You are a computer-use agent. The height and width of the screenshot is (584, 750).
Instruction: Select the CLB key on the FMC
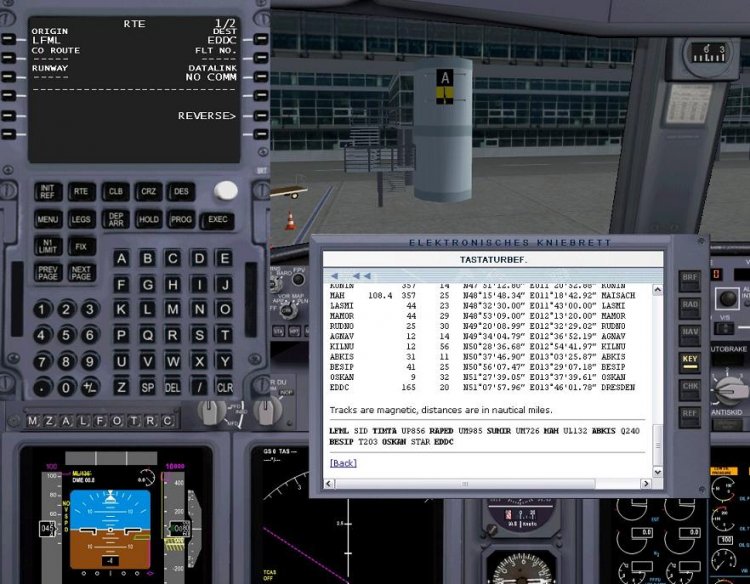115,191
